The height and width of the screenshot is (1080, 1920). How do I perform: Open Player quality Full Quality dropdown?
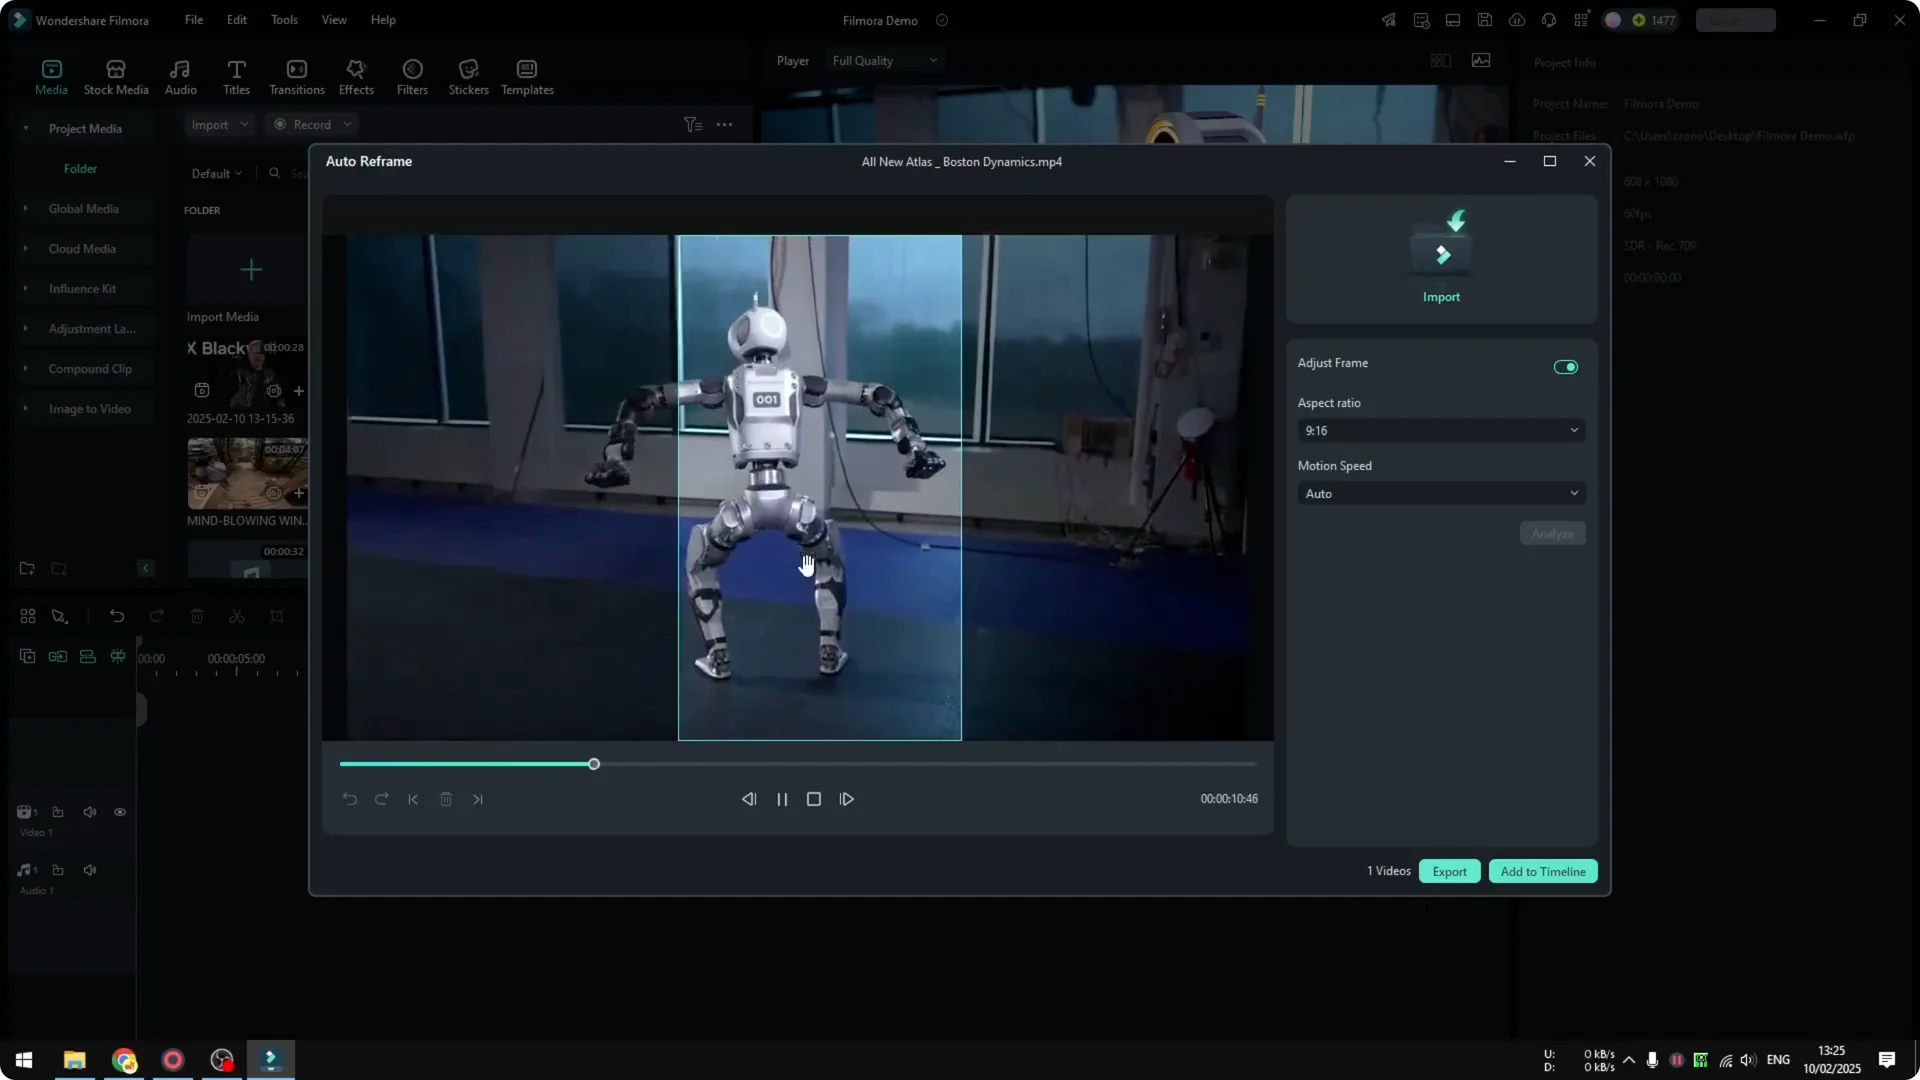click(886, 61)
